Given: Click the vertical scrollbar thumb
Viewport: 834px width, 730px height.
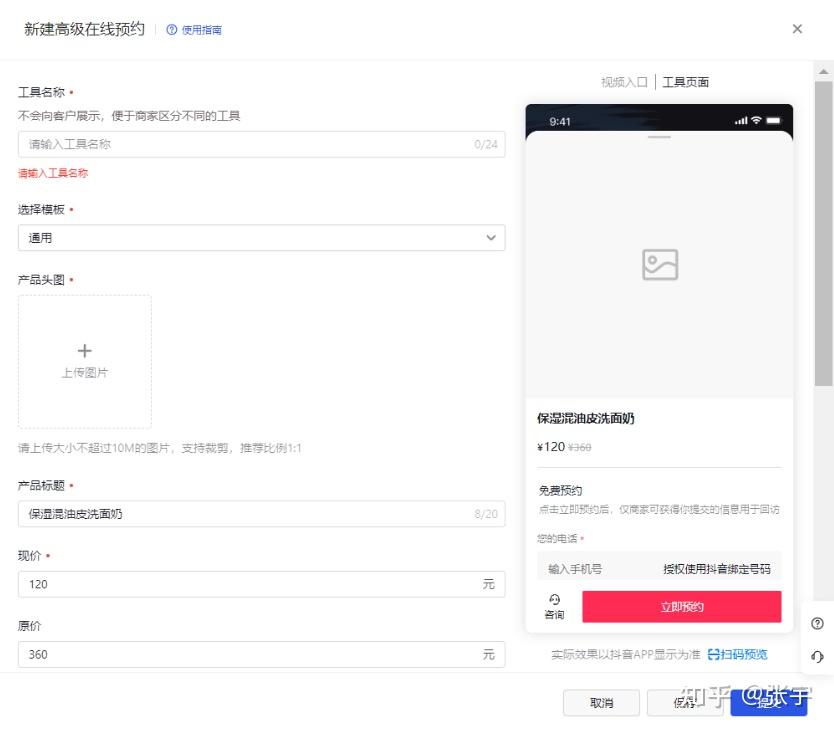Looking at the screenshot, I should pos(824,234).
